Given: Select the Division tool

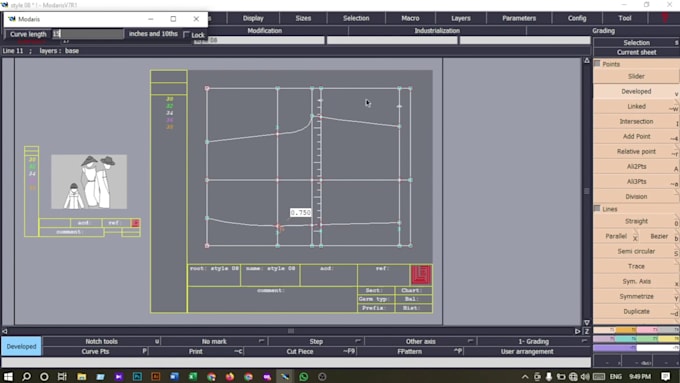Looking at the screenshot, I should 636,196.
